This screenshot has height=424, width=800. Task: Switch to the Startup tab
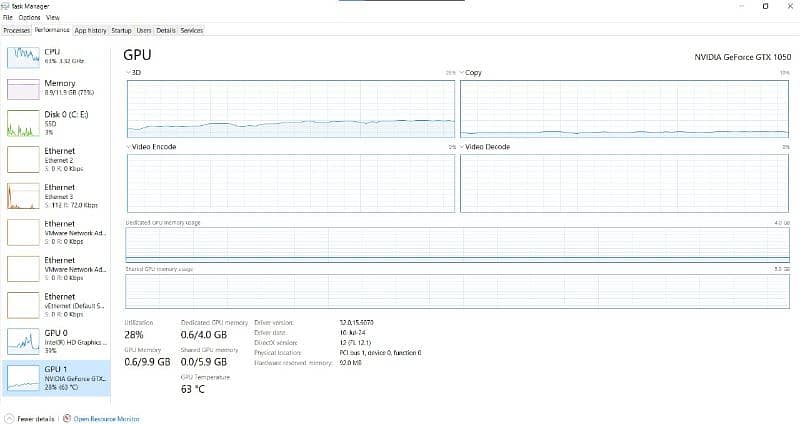[x=121, y=30]
